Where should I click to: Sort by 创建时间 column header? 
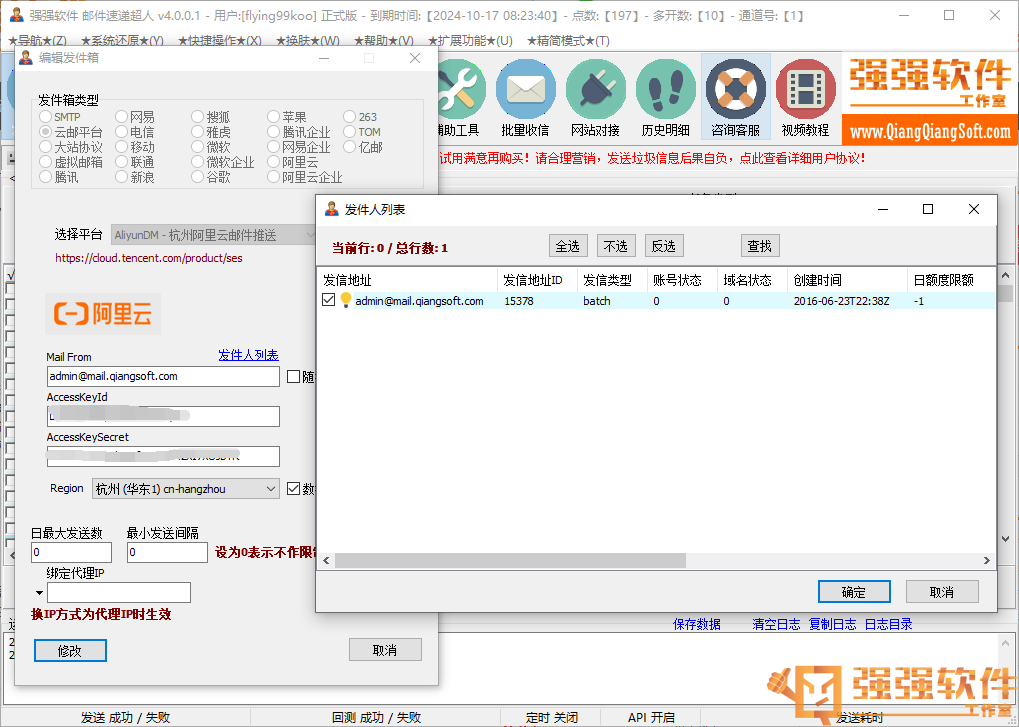click(x=847, y=280)
